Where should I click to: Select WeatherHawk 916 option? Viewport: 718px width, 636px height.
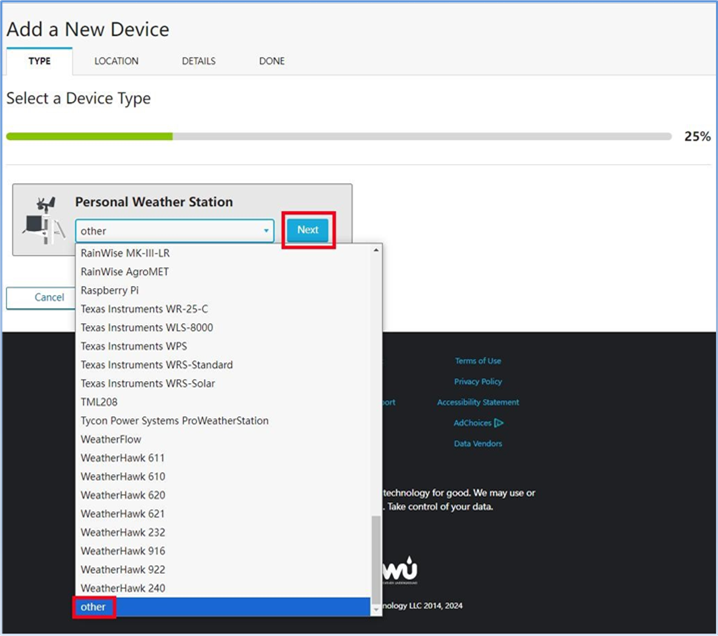pos(223,551)
